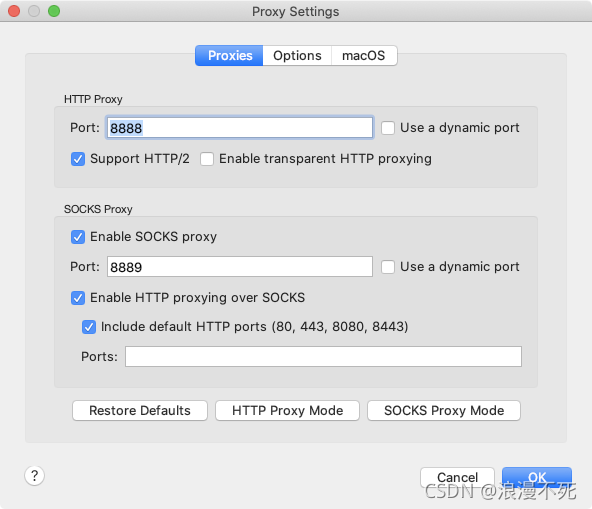
Task: Uncheck Support HTTP/2
Action: point(78,159)
